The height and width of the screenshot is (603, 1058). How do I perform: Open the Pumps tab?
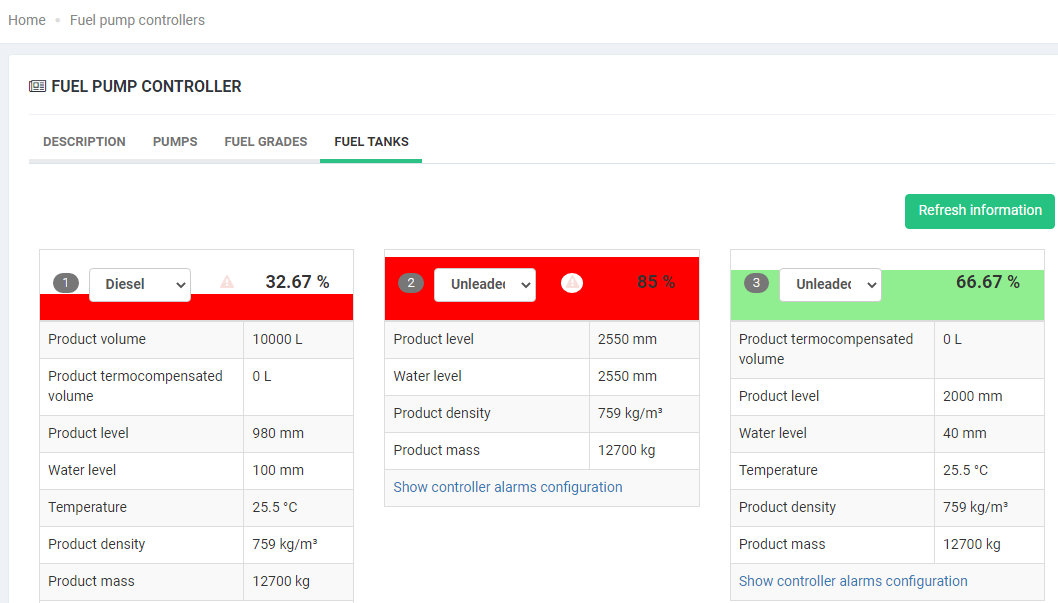pyautogui.click(x=175, y=142)
